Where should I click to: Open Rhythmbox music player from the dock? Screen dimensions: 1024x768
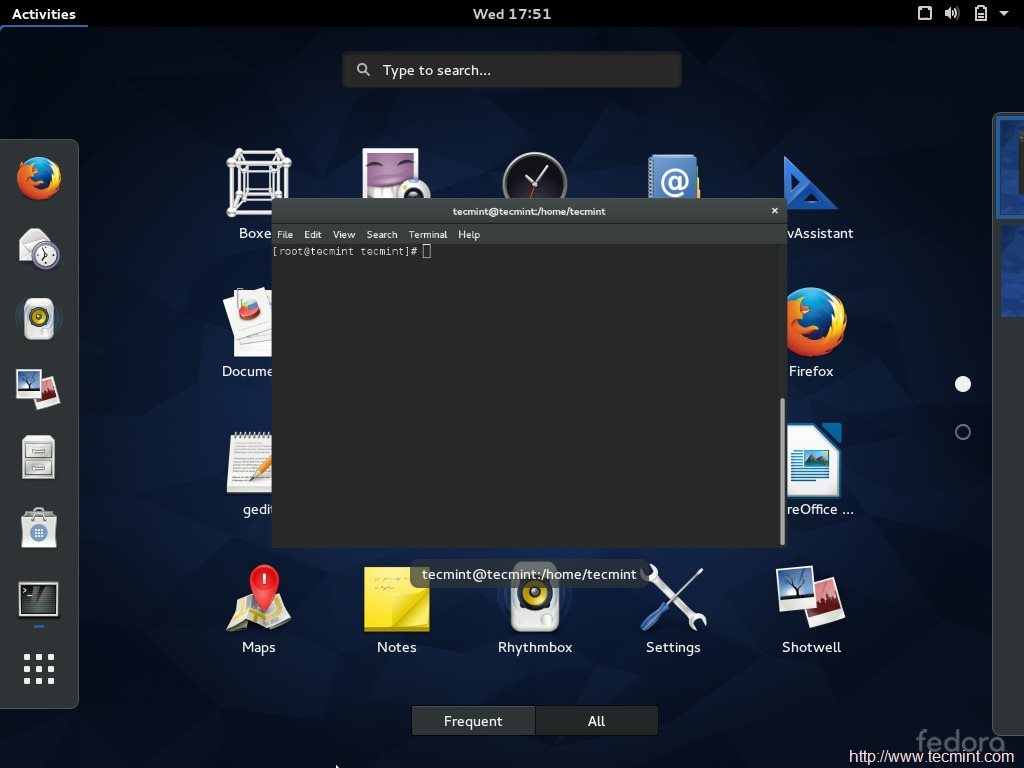[x=38, y=319]
